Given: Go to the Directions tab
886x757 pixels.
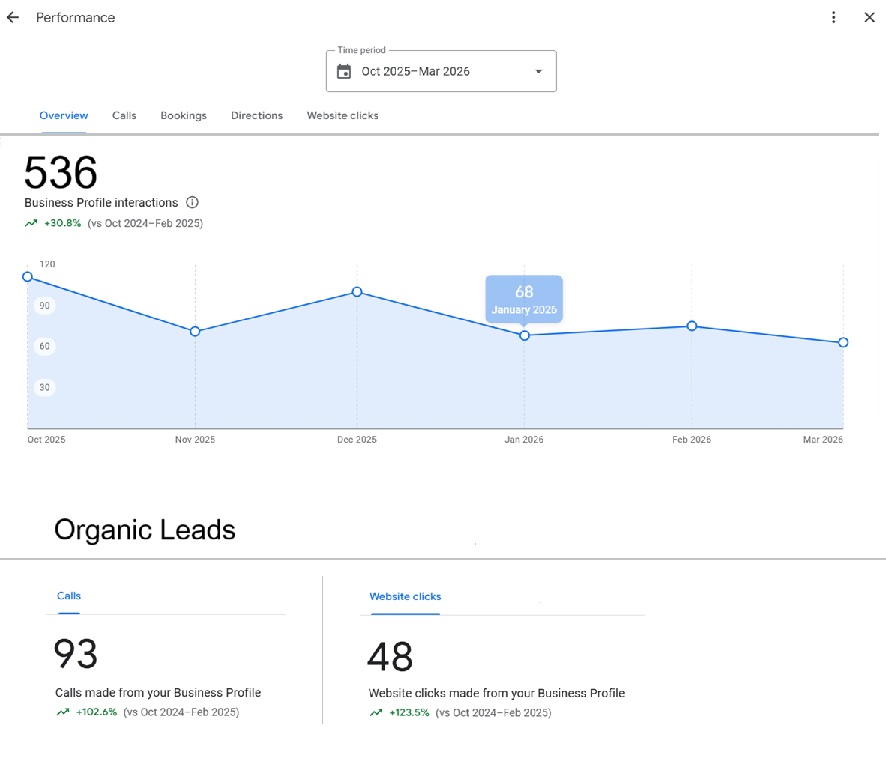Looking at the screenshot, I should [257, 116].
